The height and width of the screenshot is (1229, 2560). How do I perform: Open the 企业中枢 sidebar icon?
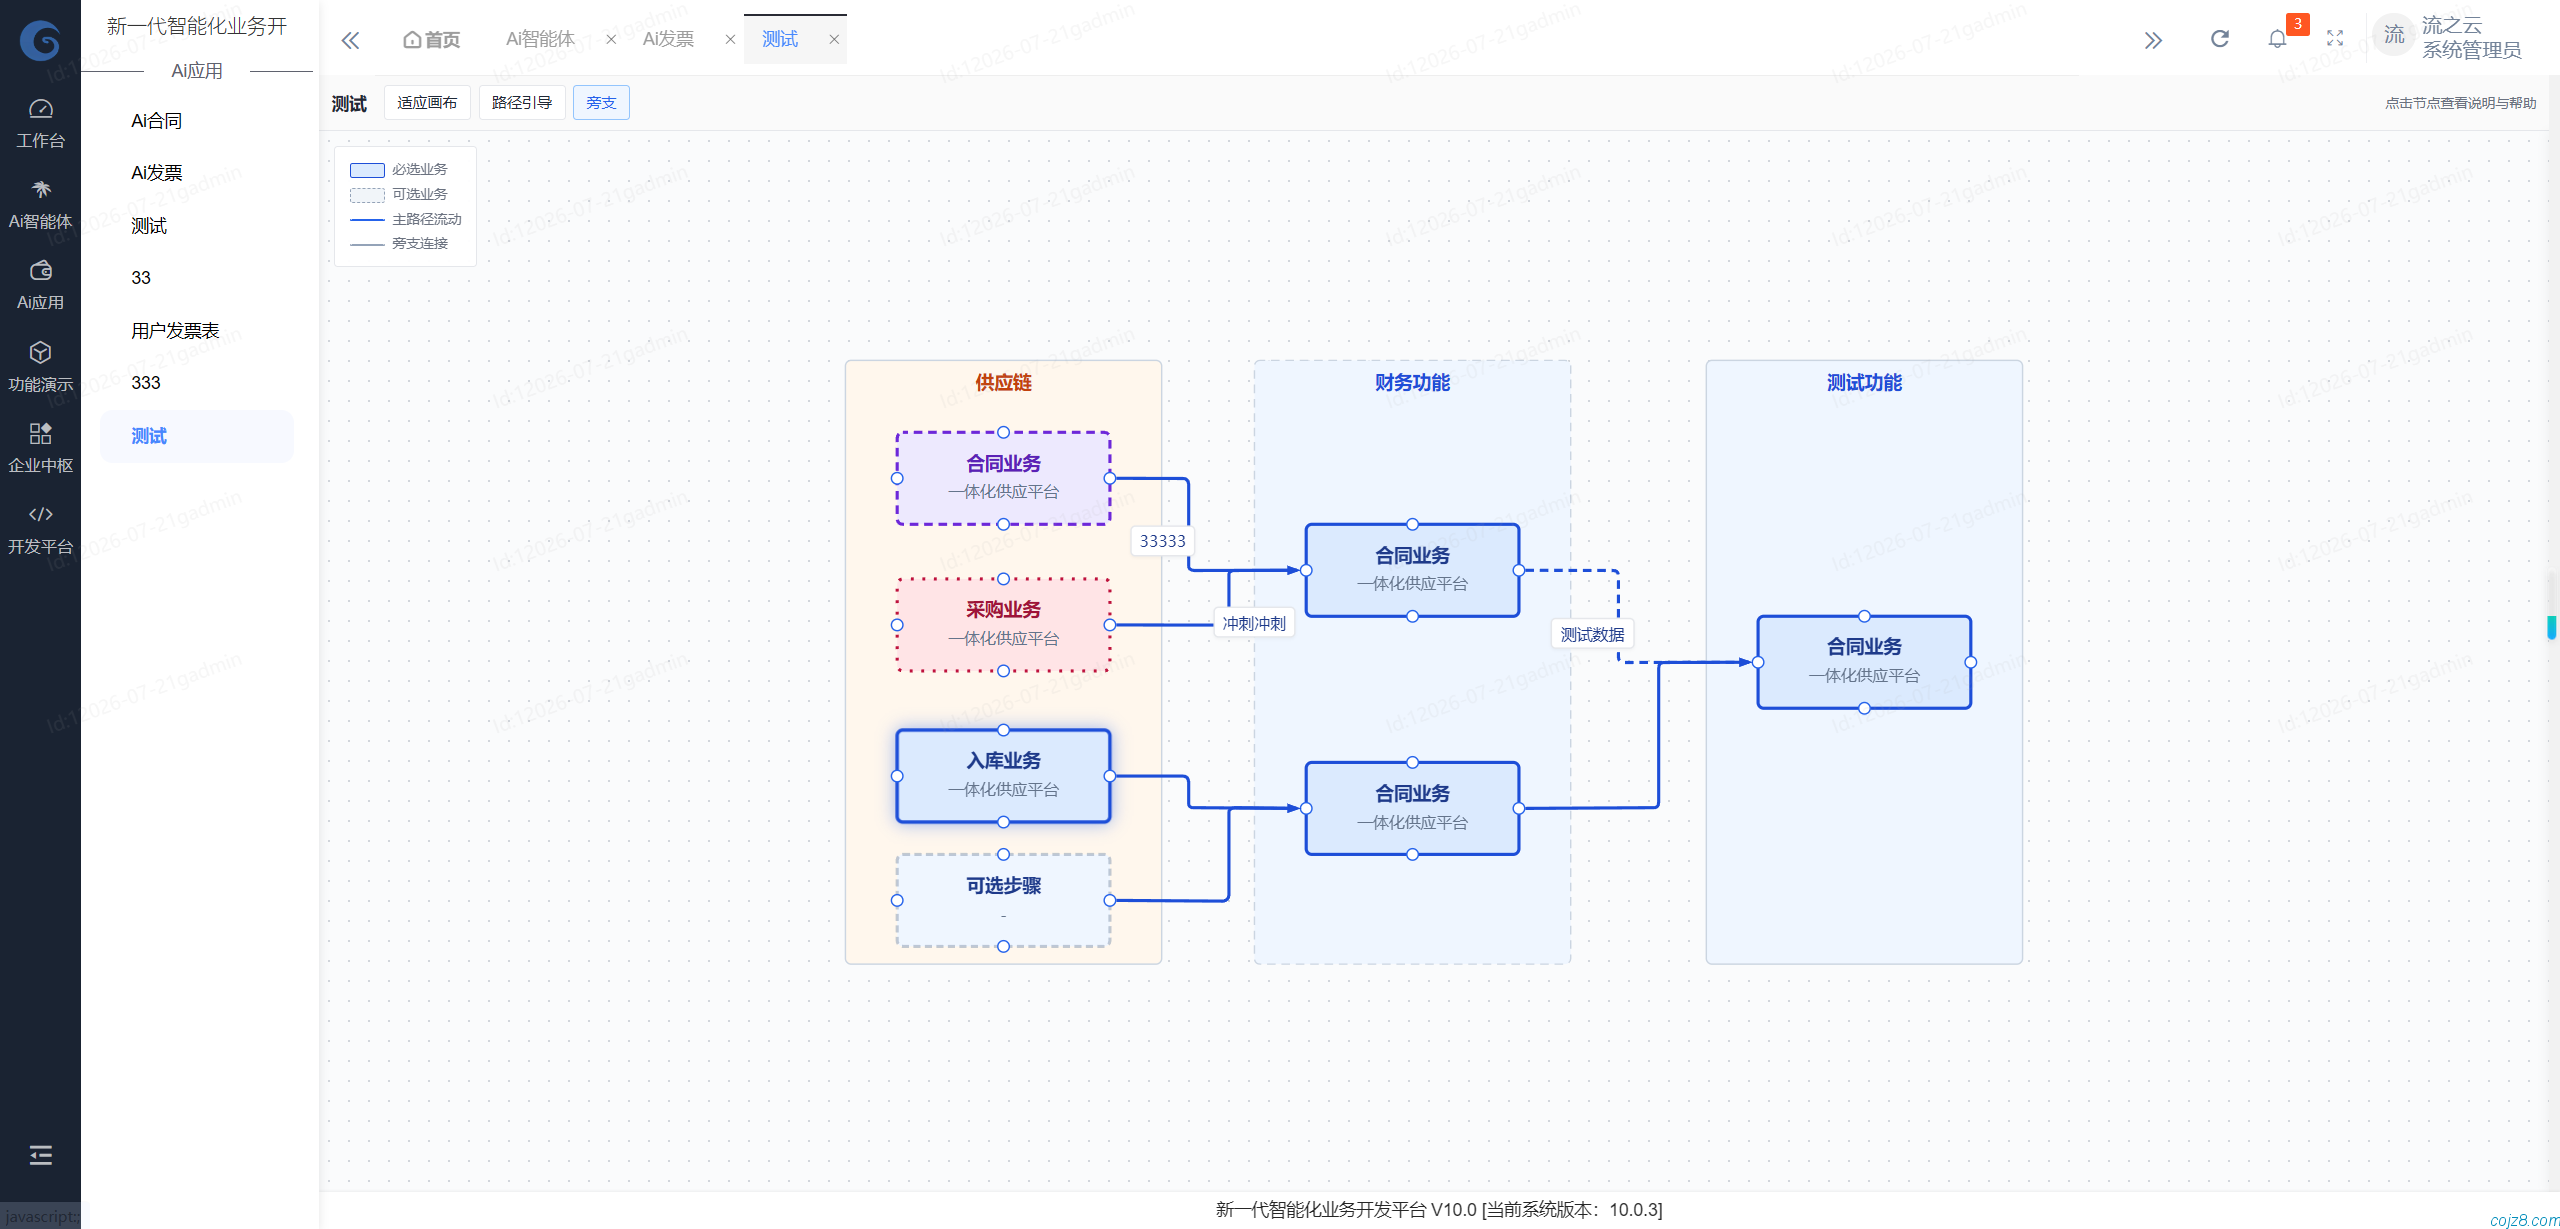40,433
